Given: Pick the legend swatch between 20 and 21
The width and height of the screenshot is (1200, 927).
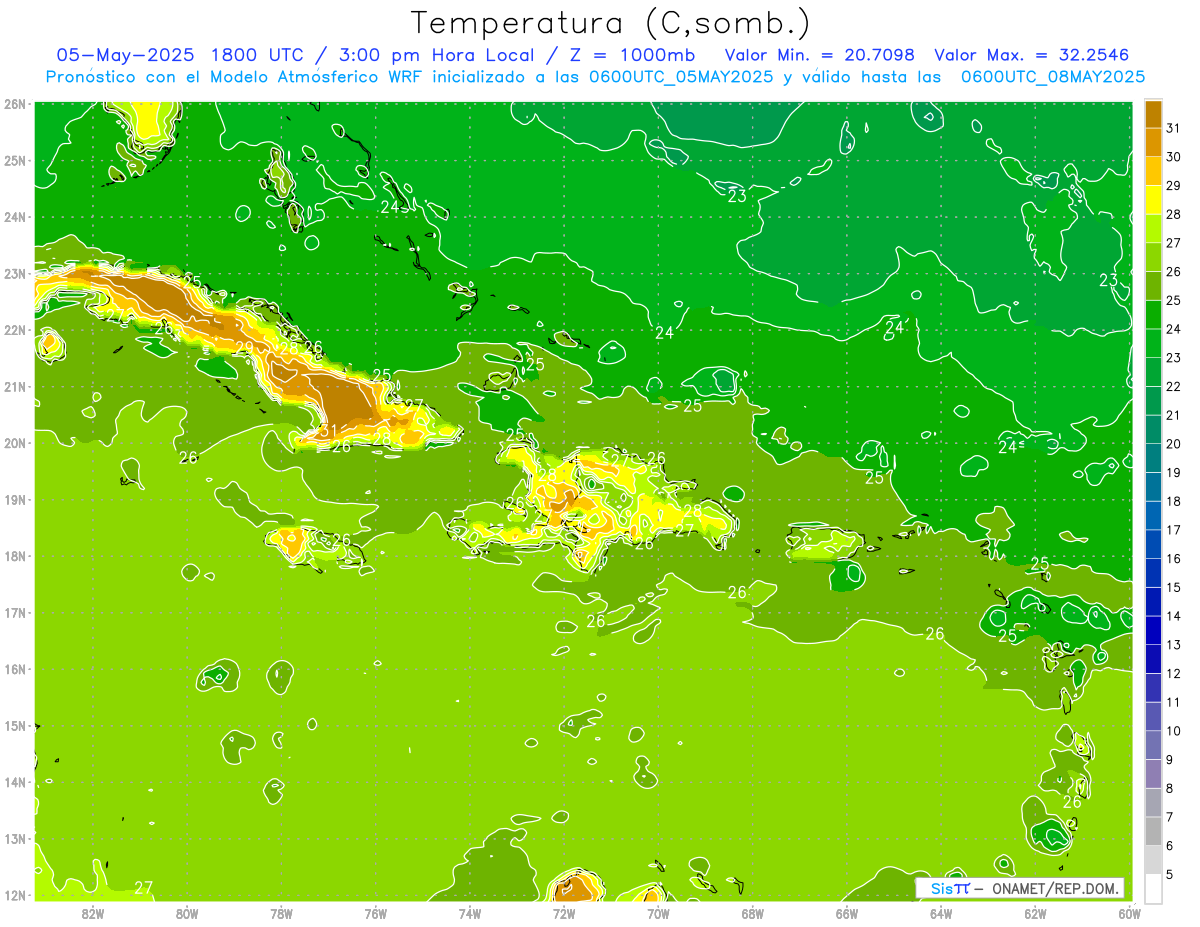Looking at the screenshot, I should tap(1154, 430).
